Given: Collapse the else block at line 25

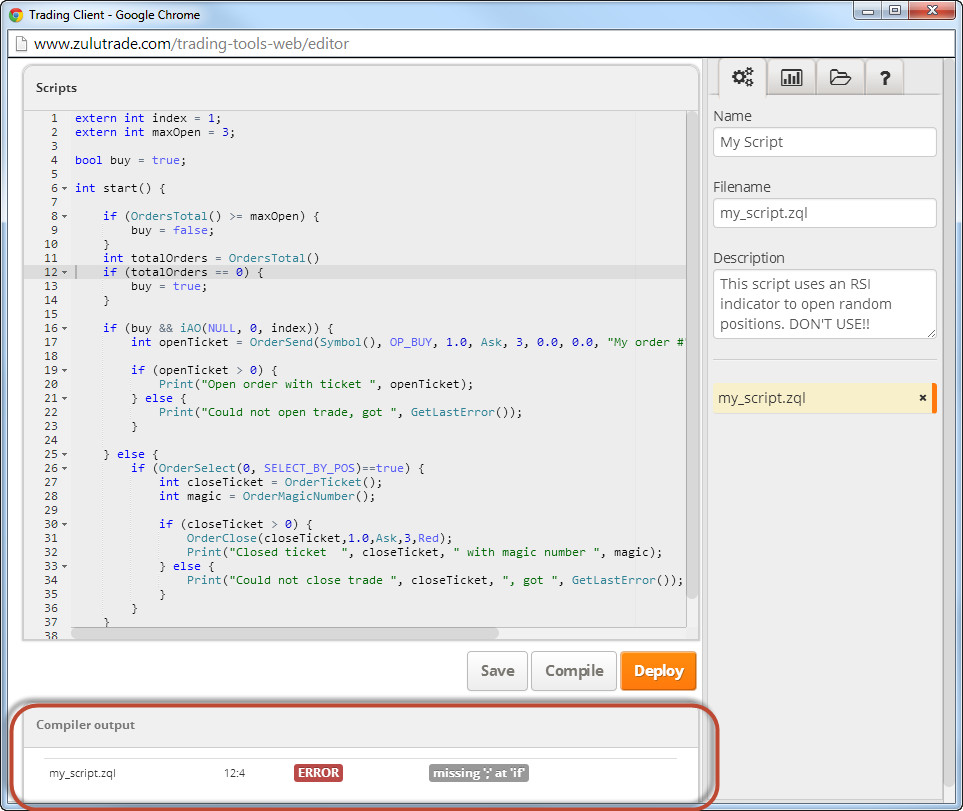Looking at the screenshot, I should [x=65, y=454].
